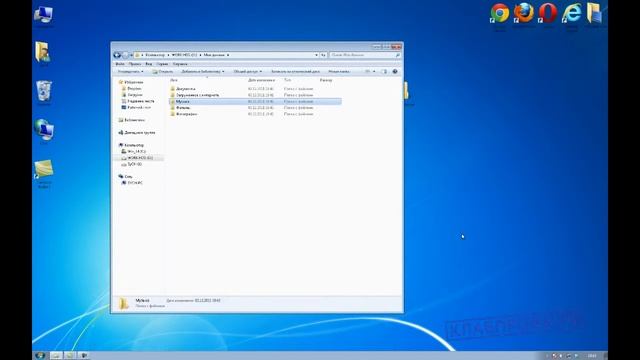Viewport: 640px width, 360px height.
Task: Go forward using Explorer forward arrow
Action: pos(125,55)
